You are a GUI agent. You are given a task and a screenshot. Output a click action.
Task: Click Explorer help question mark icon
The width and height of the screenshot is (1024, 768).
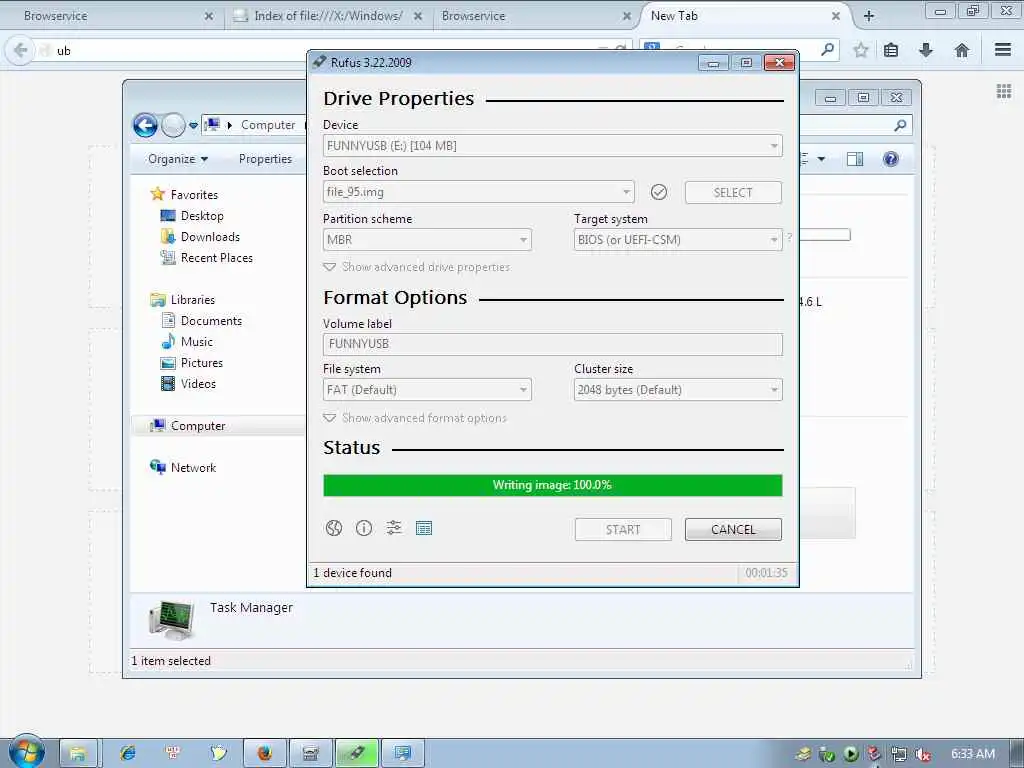point(891,159)
